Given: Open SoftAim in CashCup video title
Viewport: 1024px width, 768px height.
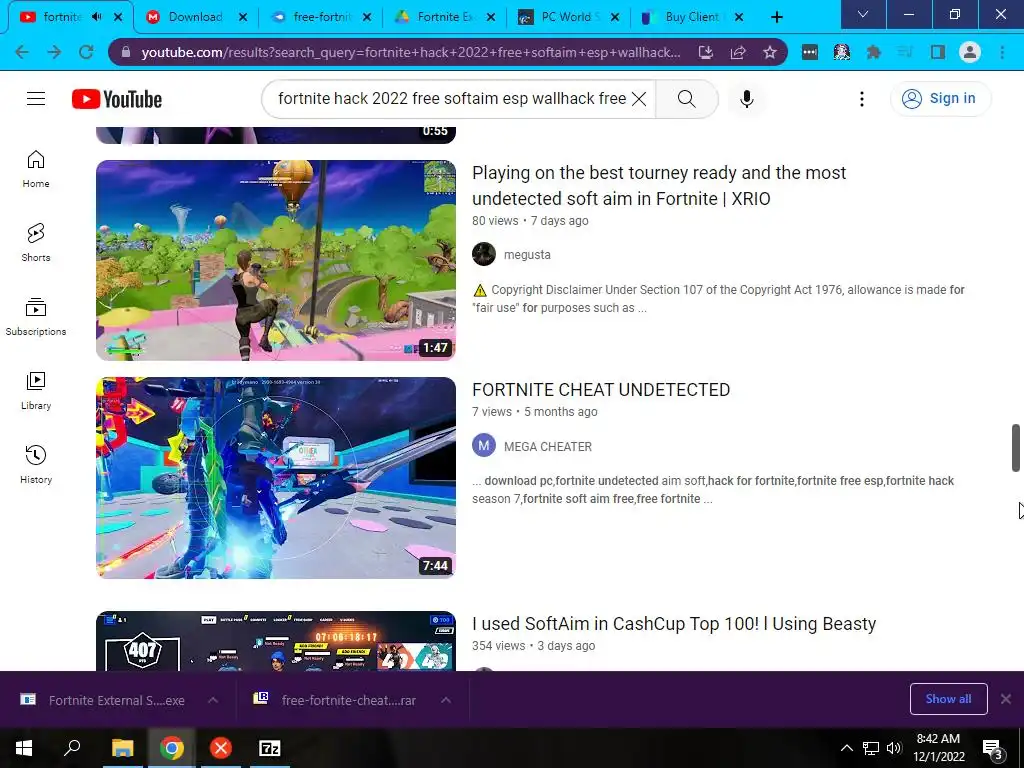Looking at the screenshot, I should [674, 624].
